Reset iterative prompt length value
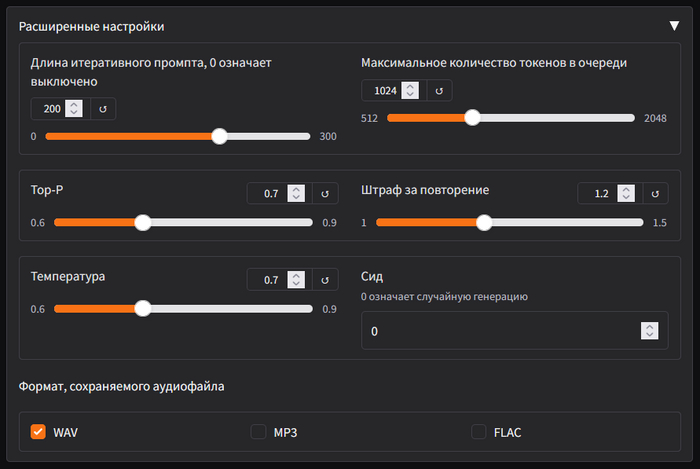This screenshot has width=700, height=469. point(104,108)
